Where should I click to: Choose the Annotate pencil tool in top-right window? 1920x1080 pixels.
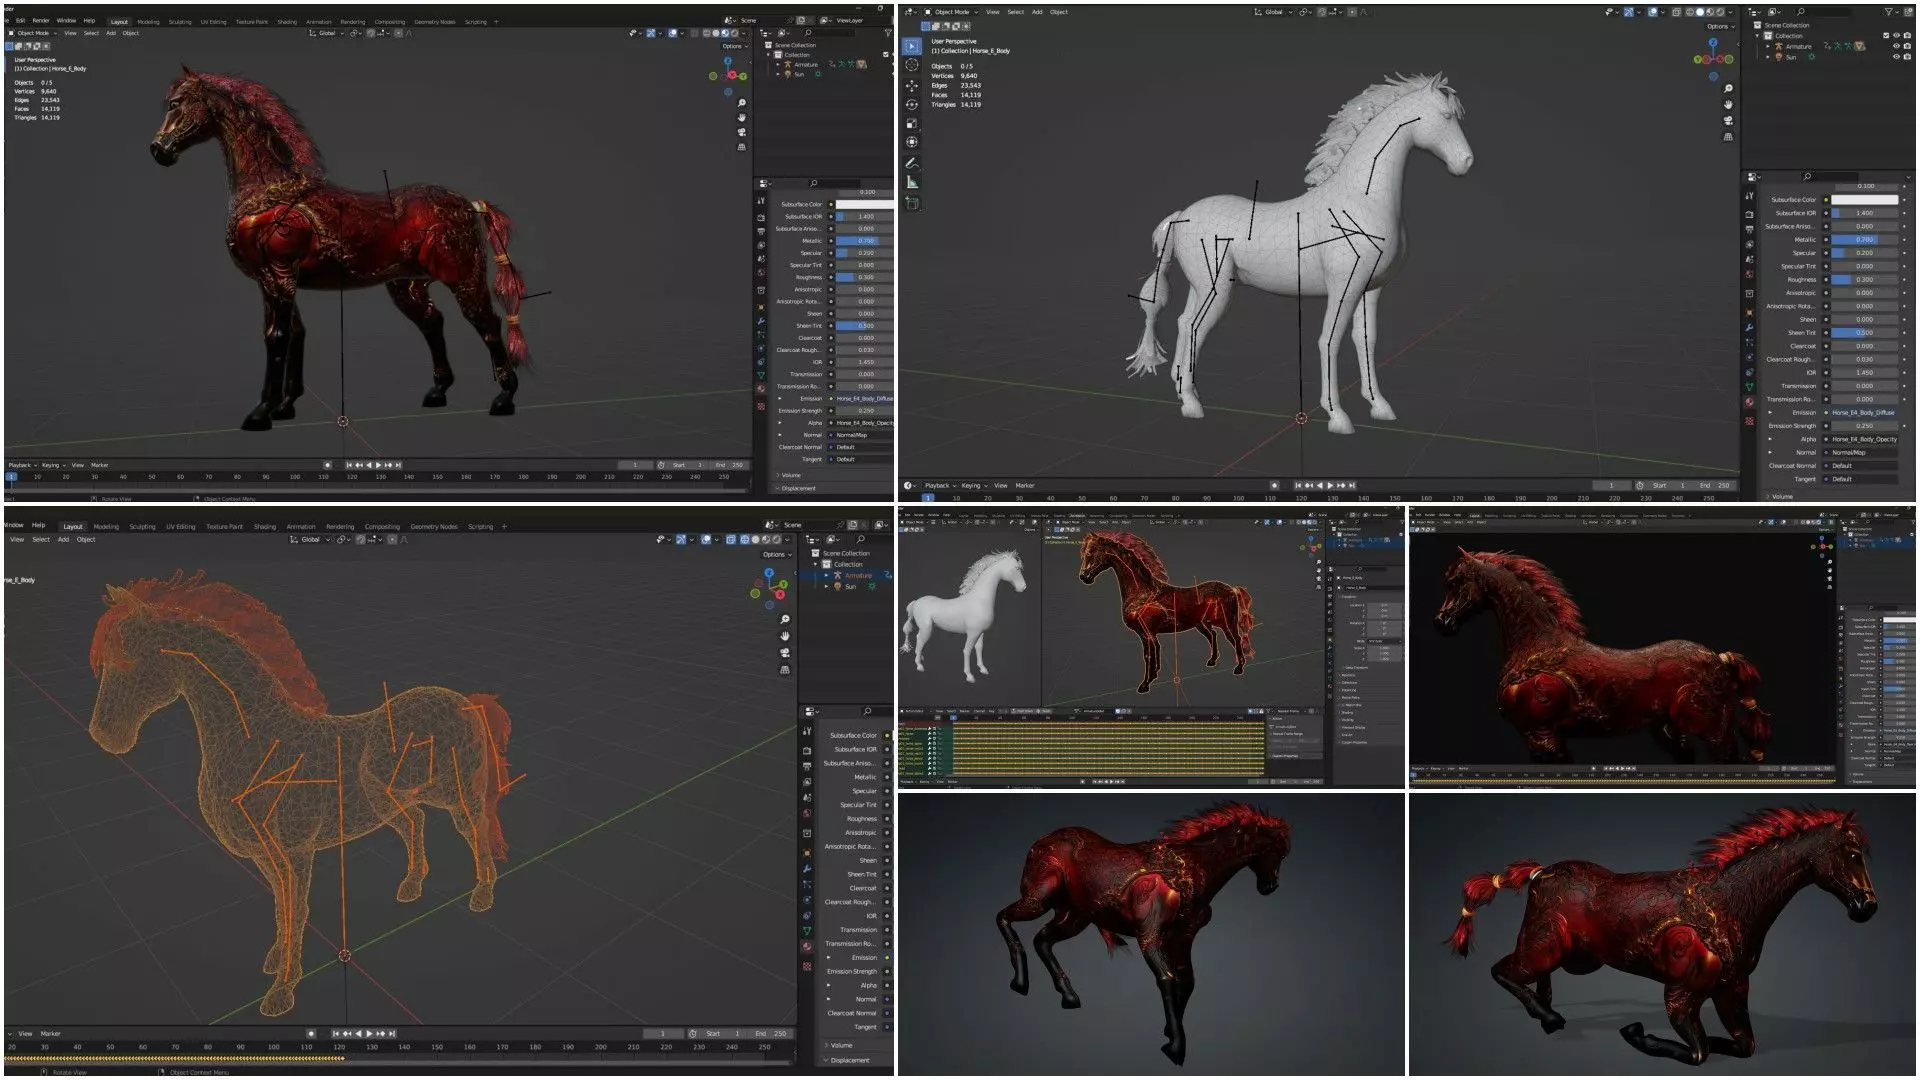coord(911,163)
